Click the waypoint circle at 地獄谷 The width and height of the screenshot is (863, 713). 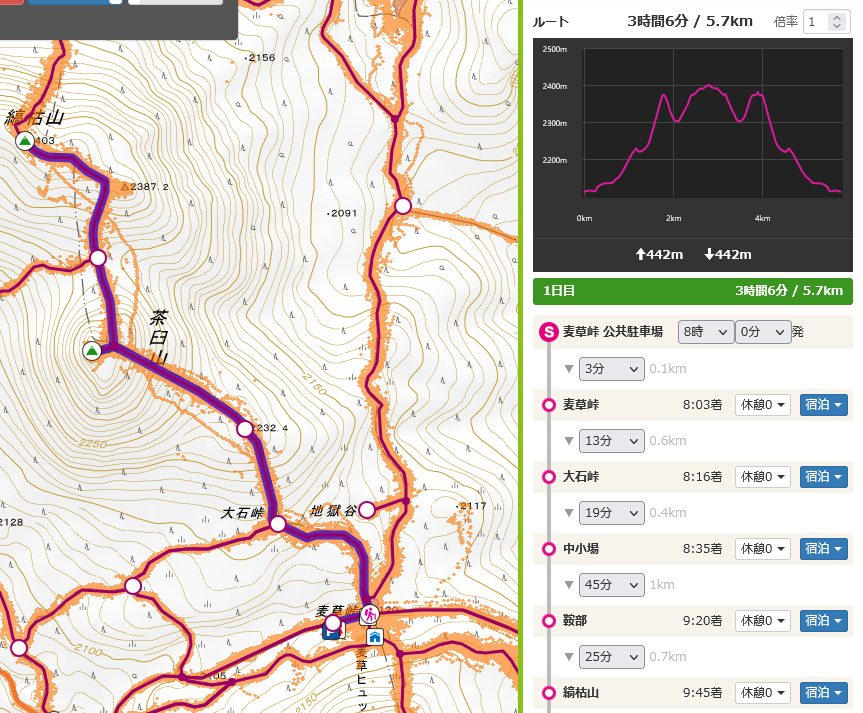(x=366, y=510)
